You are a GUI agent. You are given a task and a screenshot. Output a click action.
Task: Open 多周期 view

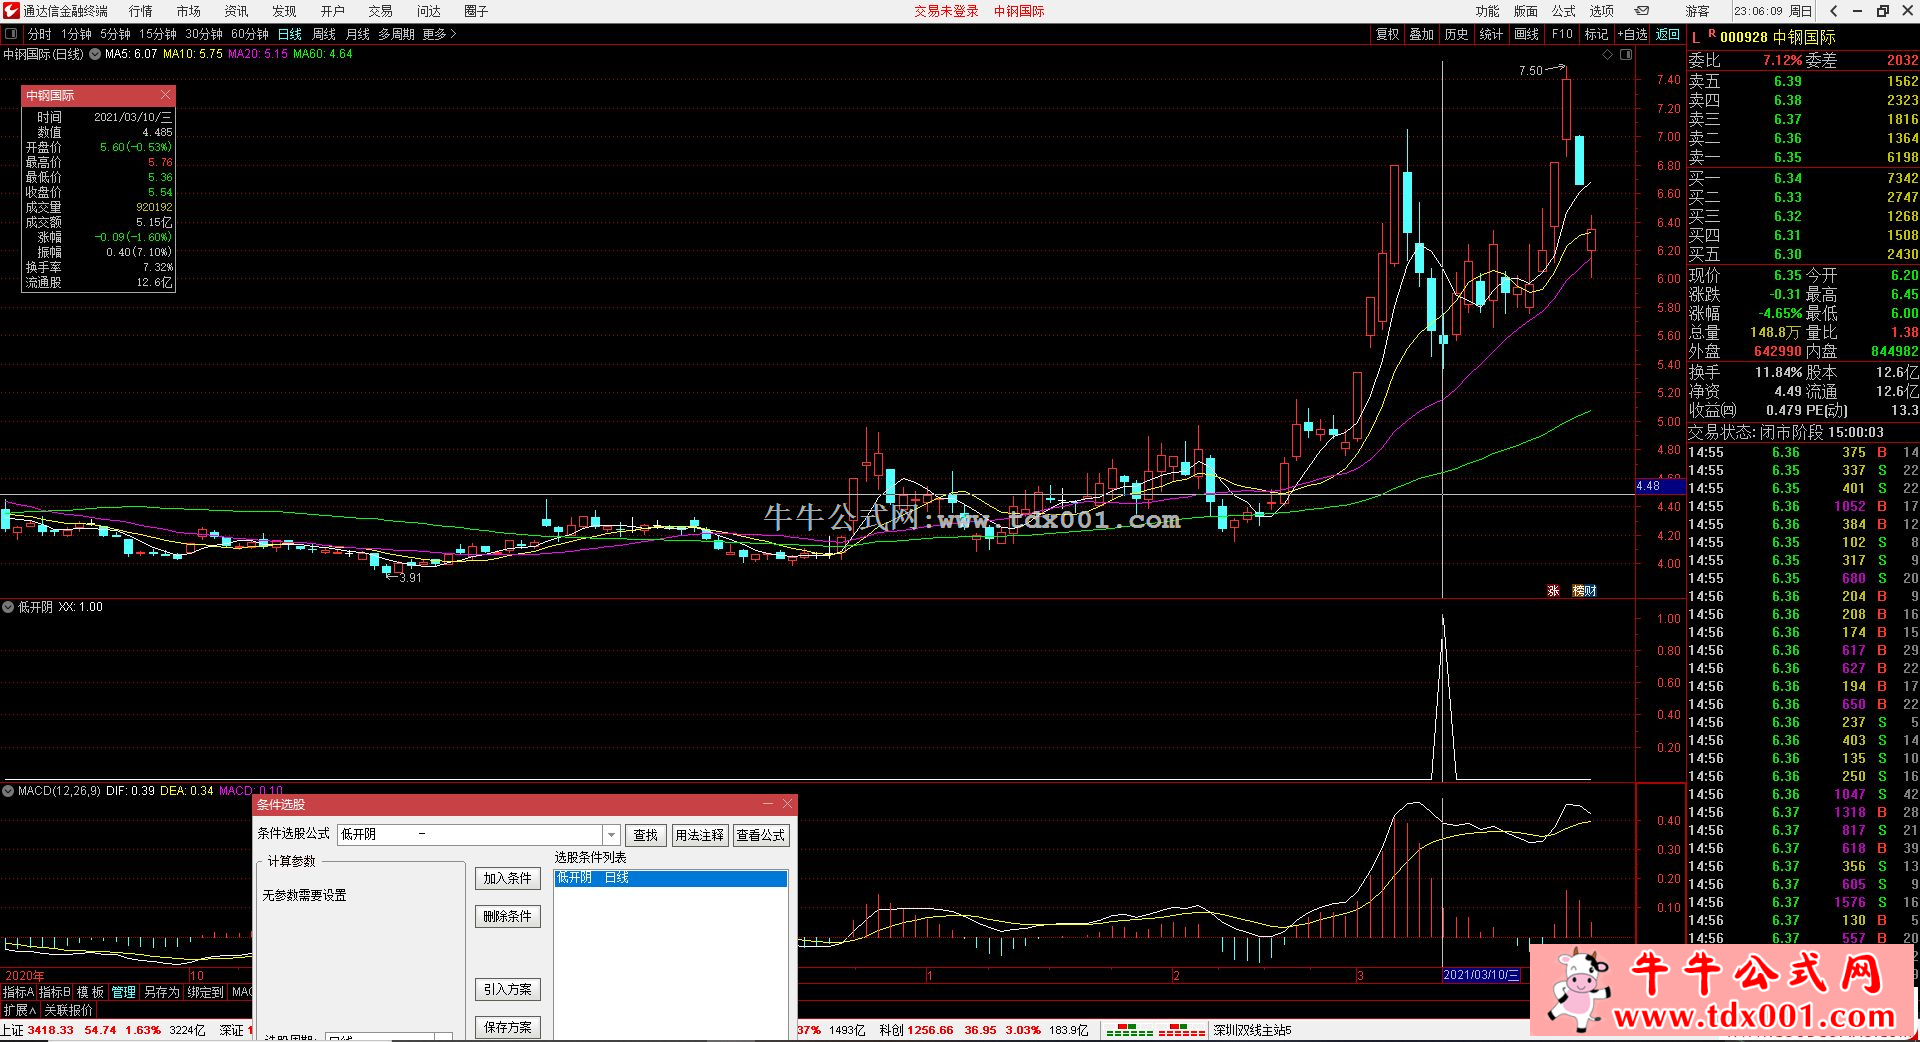397,34
